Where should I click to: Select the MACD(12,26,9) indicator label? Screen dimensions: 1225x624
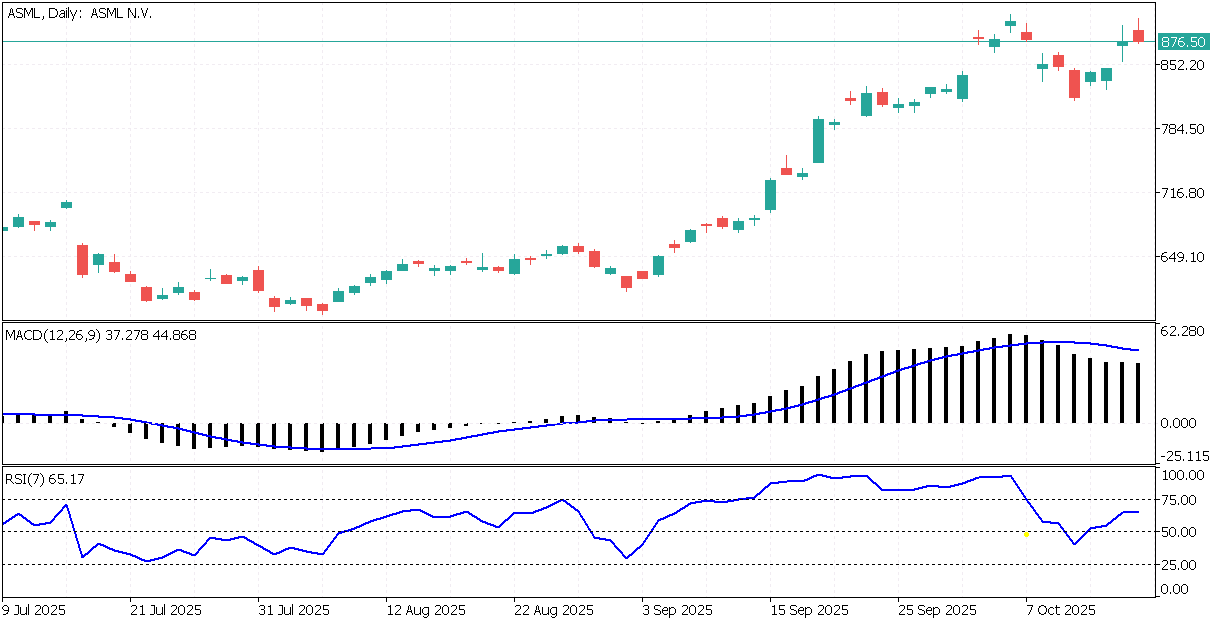(x=100, y=335)
